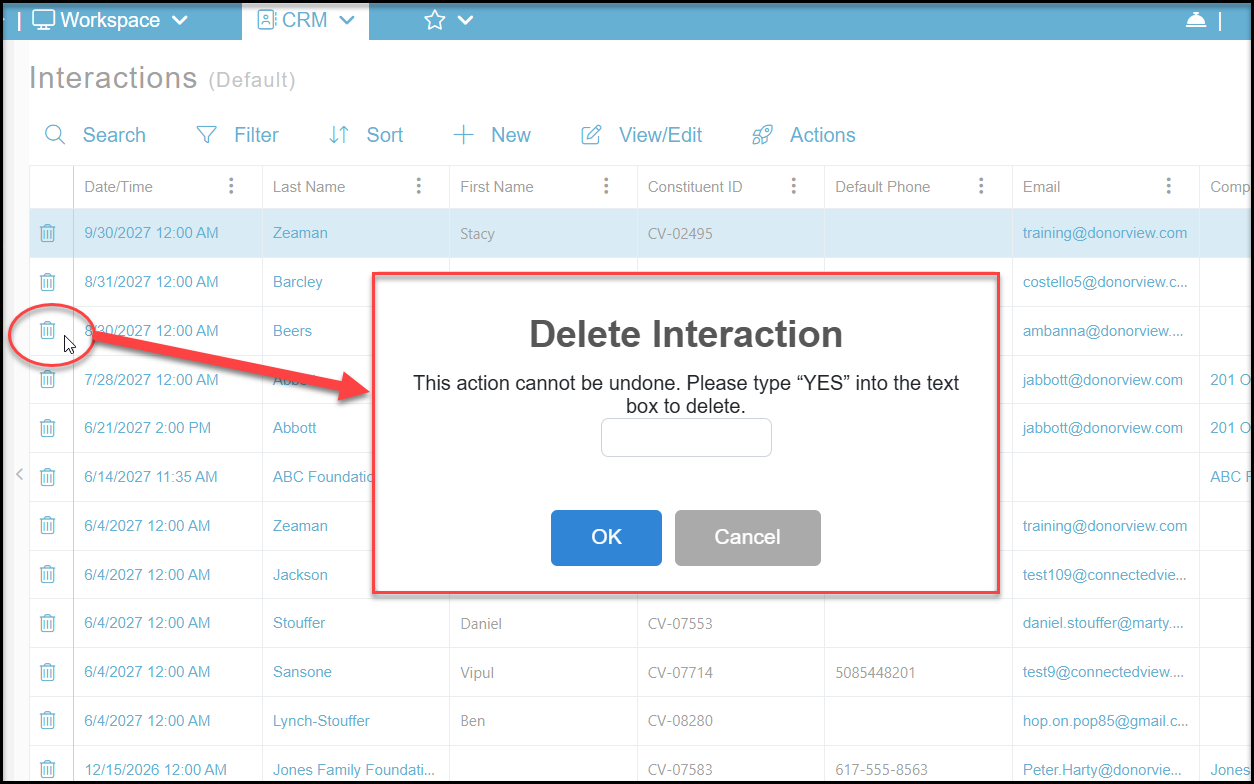This screenshot has width=1254, height=784.
Task: Click the Sort toolbar button
Action: pyautogui.click(x=366, y=135)
